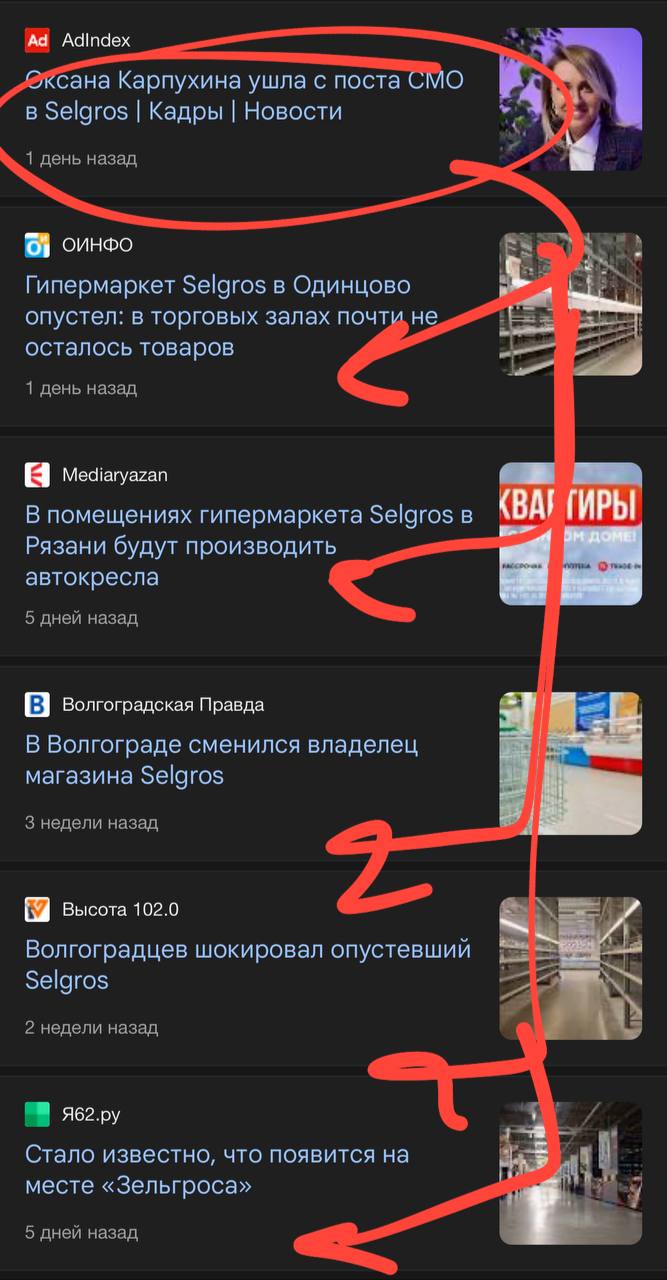Open the Selgros в Рязани автокресла headline

tap(249, 547)
